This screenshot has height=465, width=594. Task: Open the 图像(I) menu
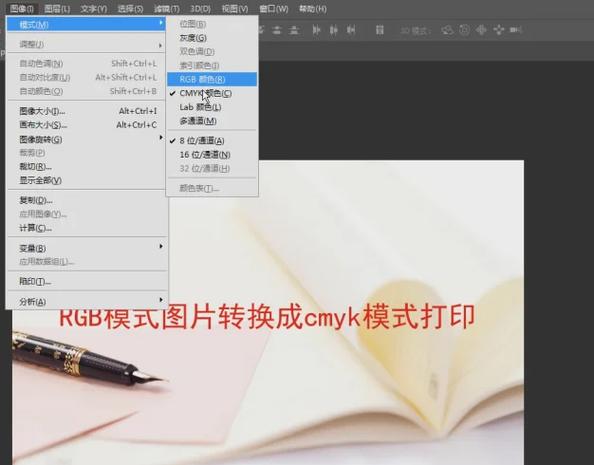pos(22,9)
